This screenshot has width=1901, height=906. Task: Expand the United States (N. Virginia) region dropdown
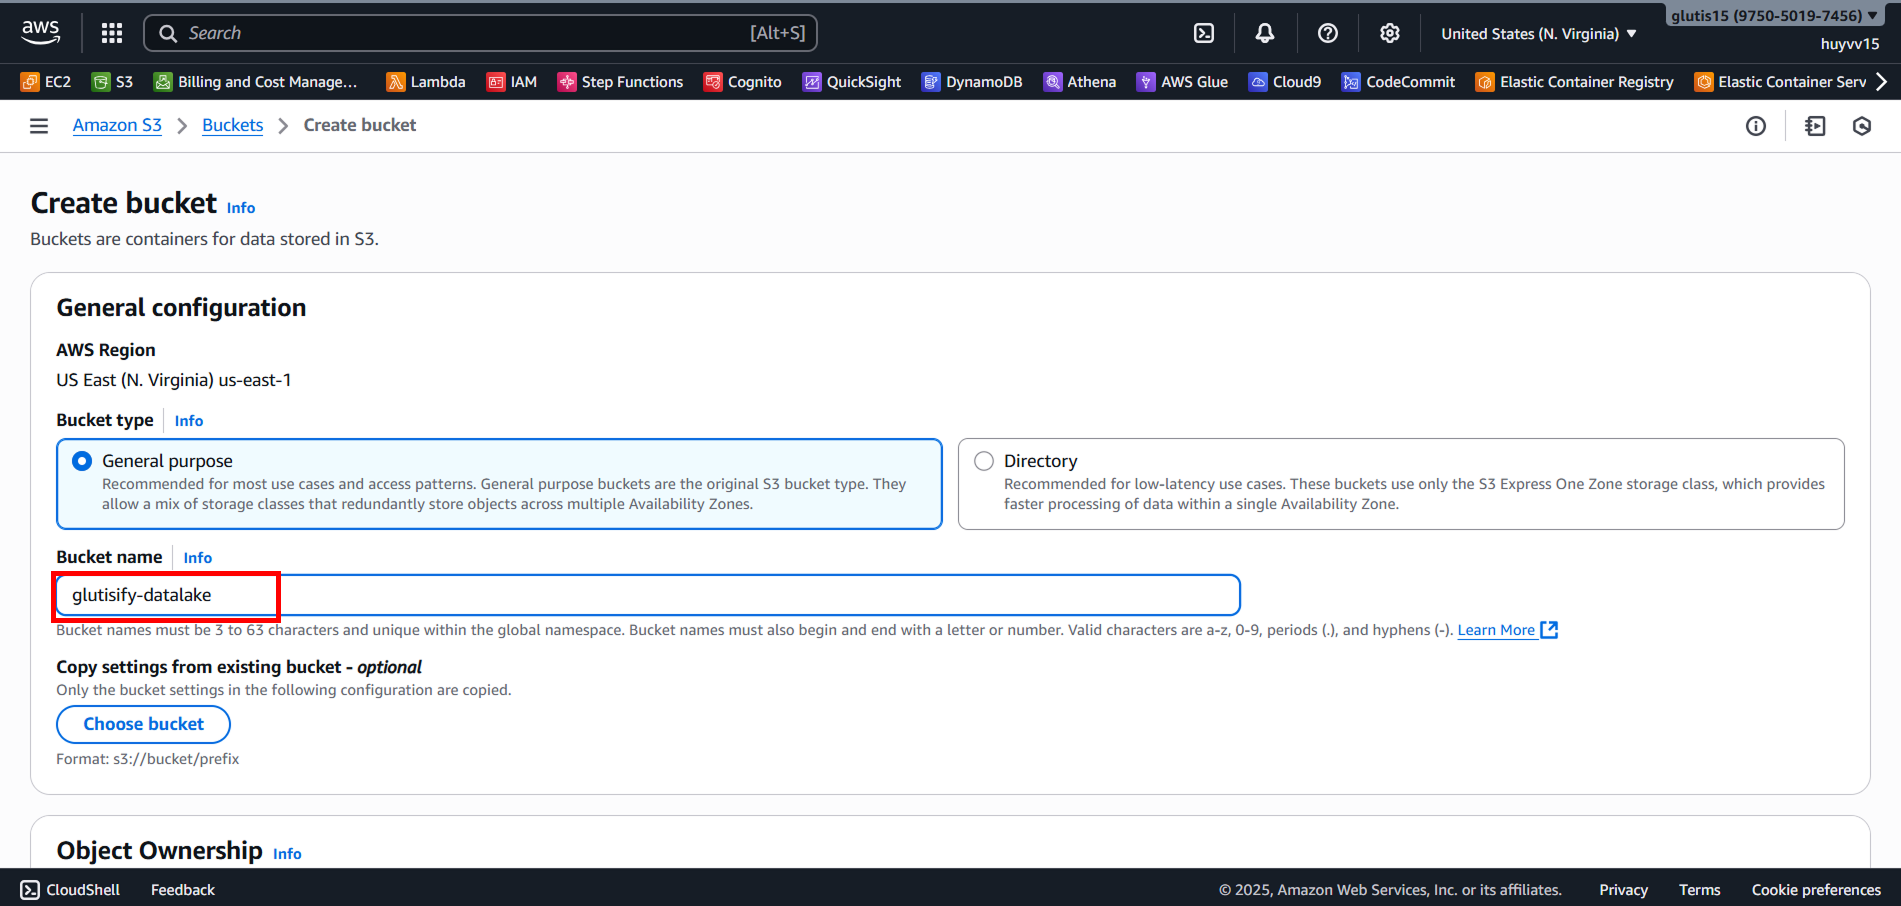1538,34
